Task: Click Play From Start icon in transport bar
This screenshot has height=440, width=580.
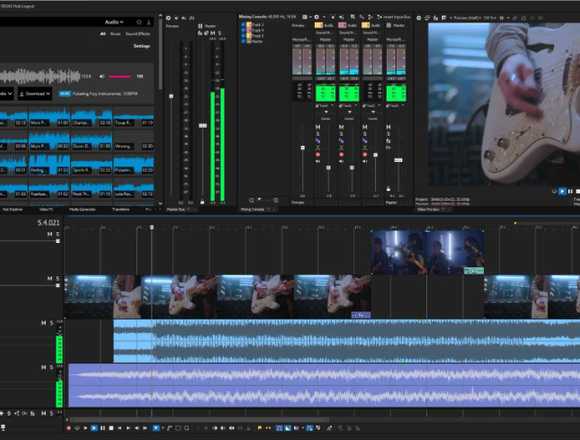Action: 85,428
